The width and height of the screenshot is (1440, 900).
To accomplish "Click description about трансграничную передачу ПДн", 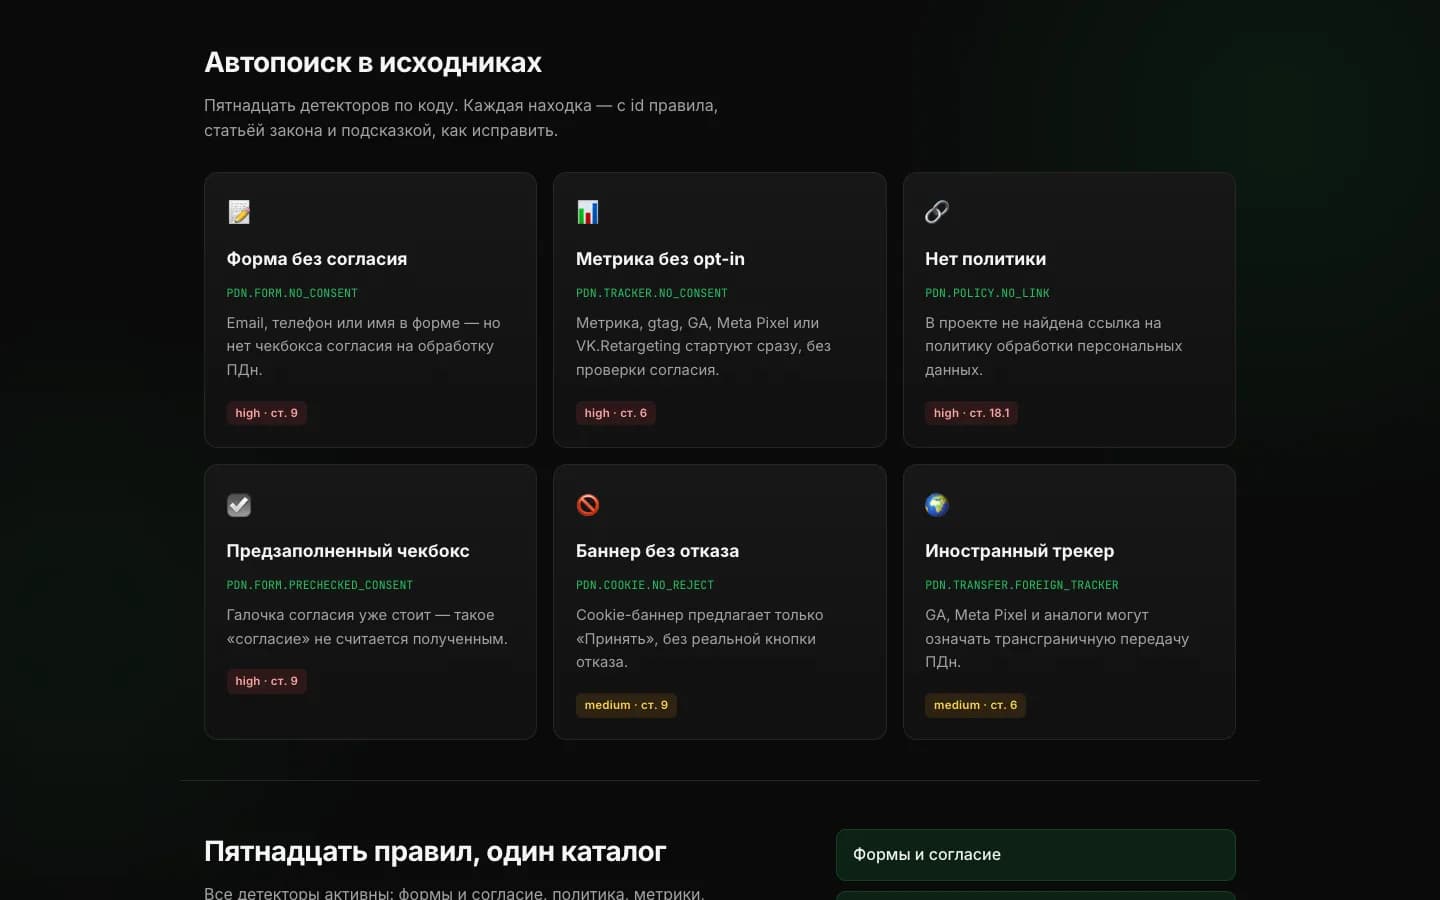I will point(1057,638).
